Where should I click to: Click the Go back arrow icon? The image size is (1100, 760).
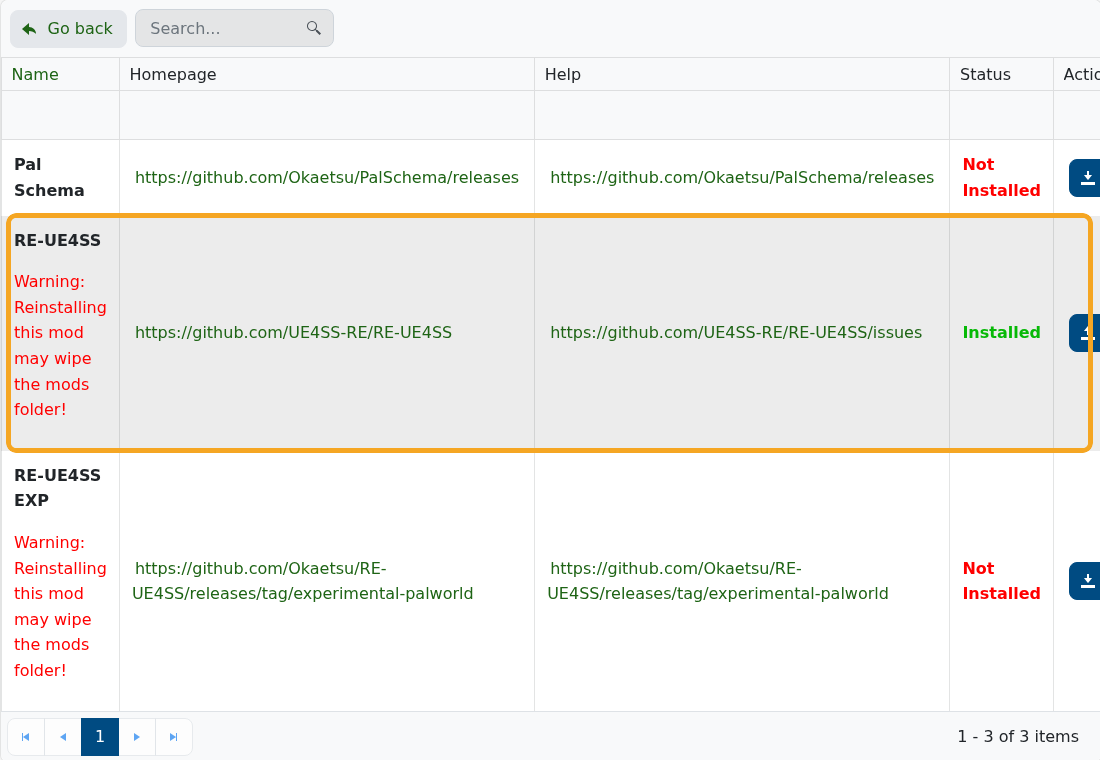pos(29,29)
